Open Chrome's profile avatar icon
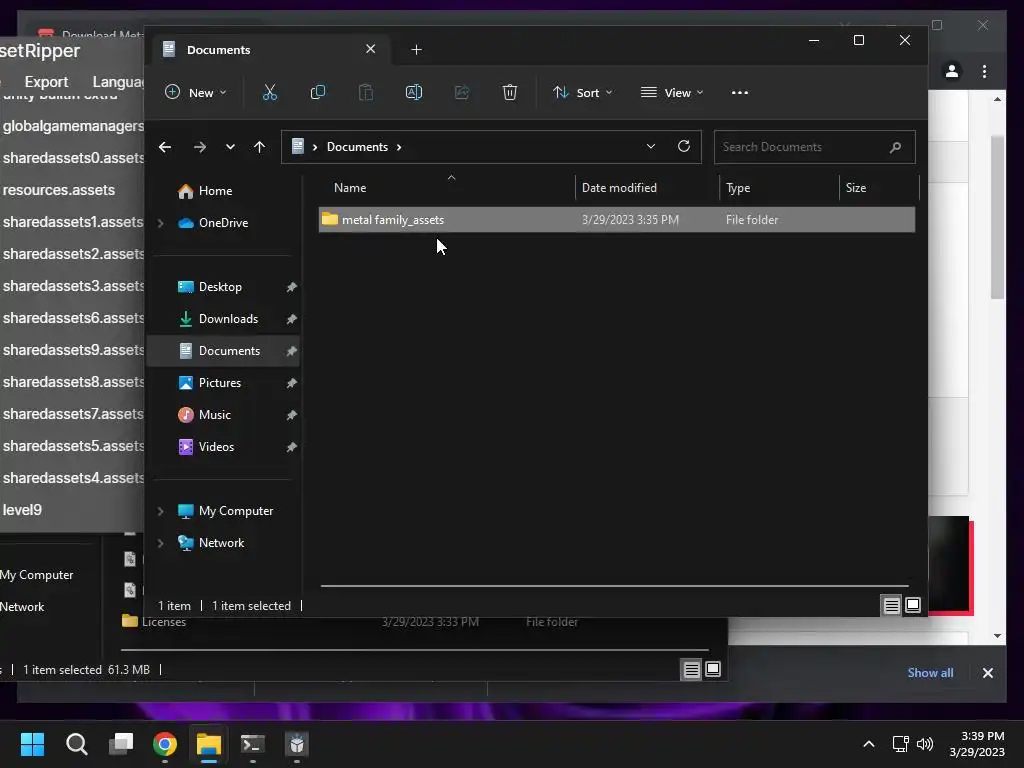Screen dimensions: 1024x768 (x=952, y=71)
